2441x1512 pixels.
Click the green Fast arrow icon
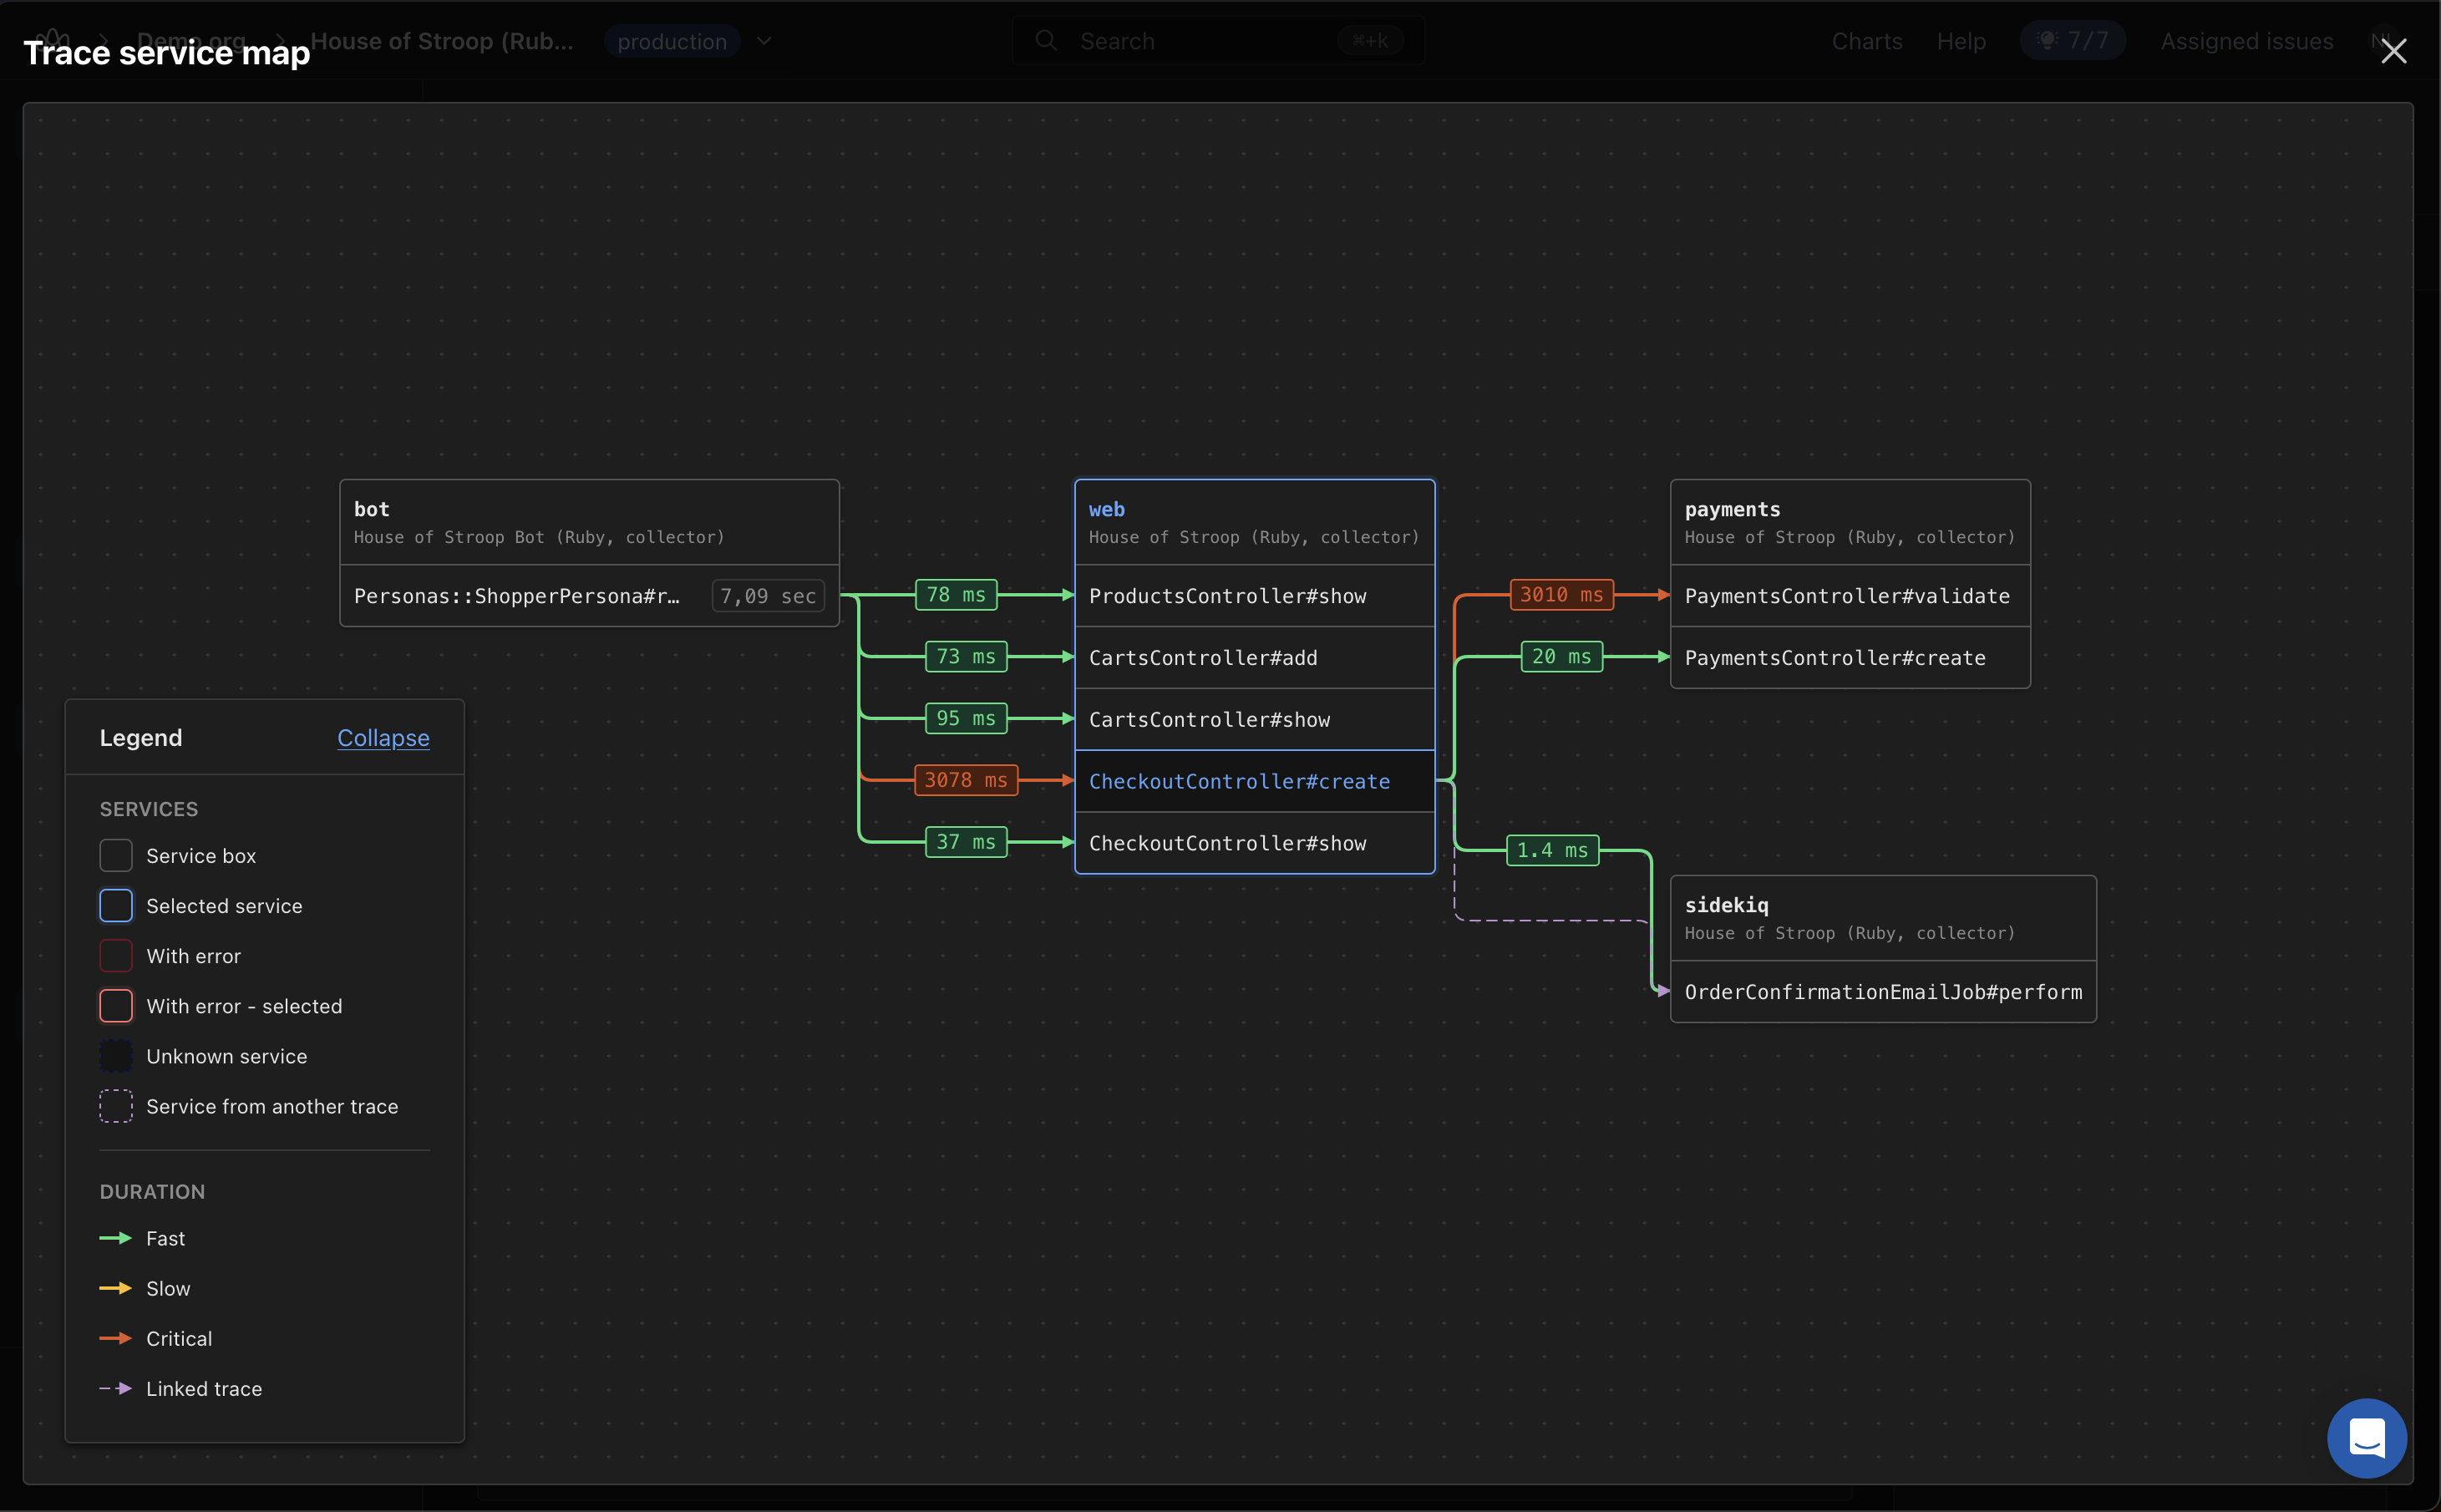tap(116, 1238)
